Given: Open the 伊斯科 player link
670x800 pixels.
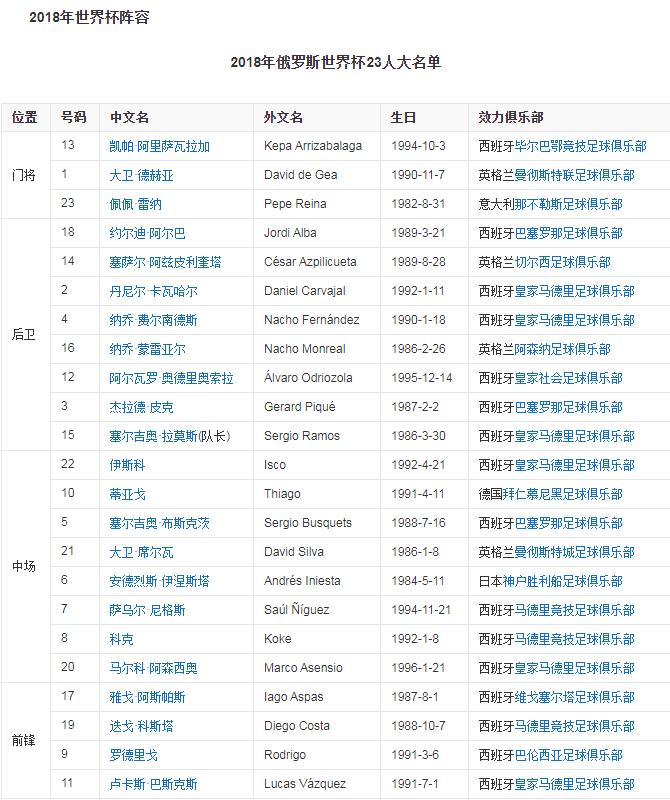Looking at the screenshot, I should pyautogui.click(x=128, y=466).
